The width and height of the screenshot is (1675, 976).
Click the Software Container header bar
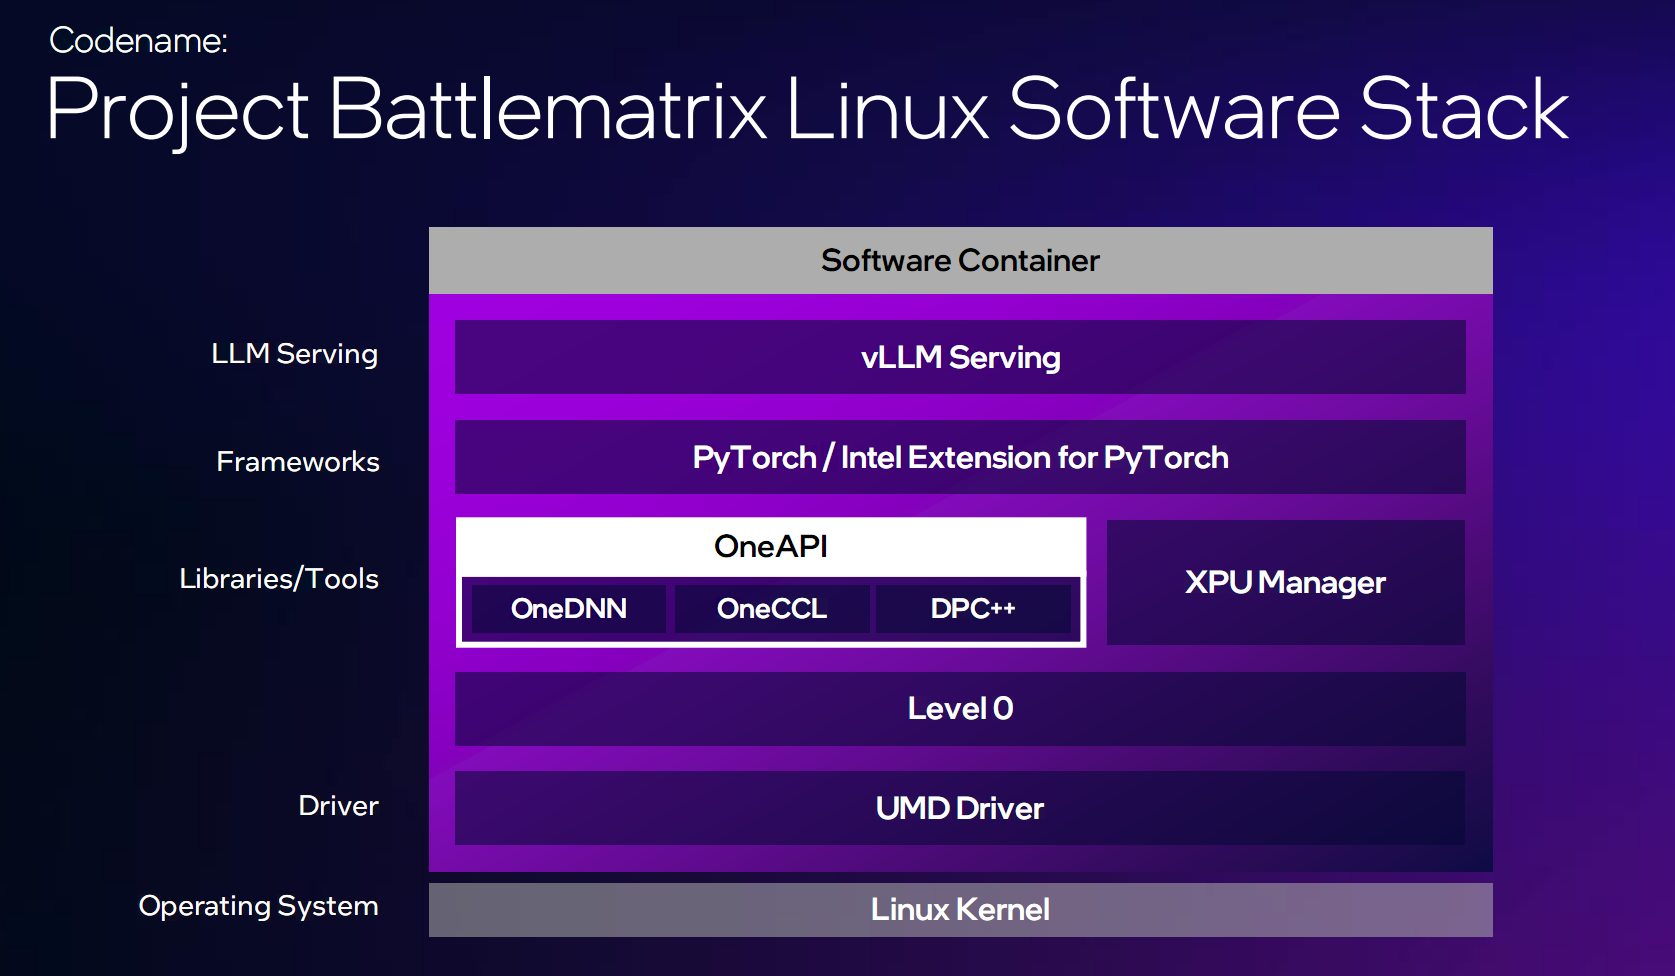tap(960, 260)
